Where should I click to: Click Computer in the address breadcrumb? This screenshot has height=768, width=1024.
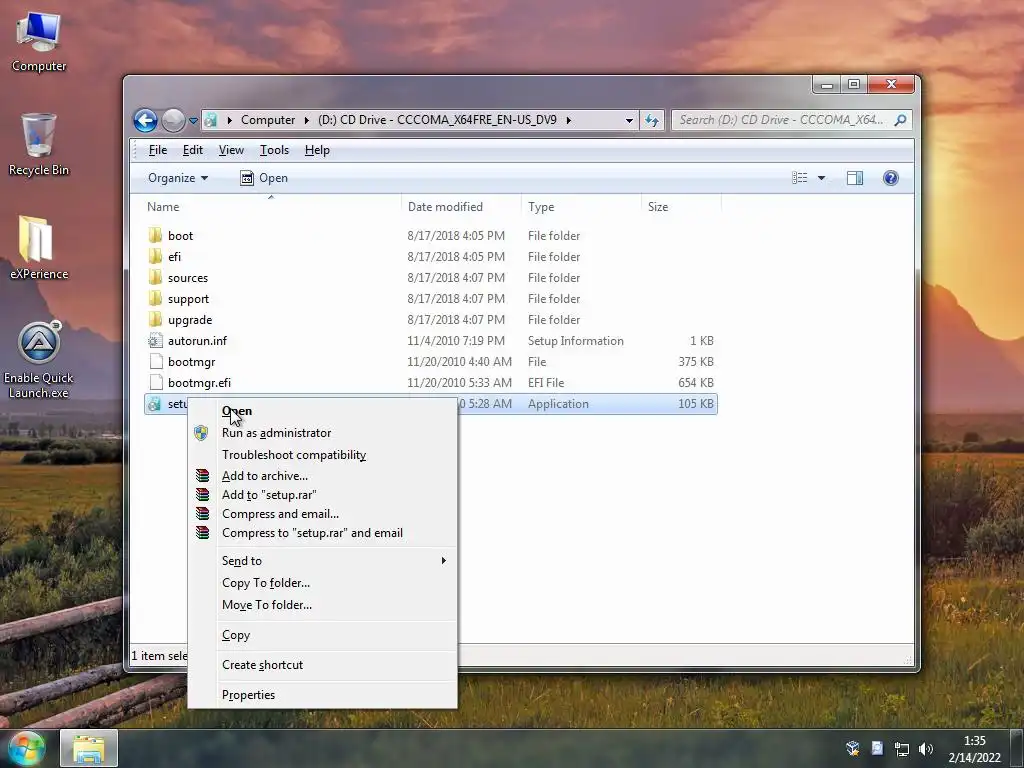coord(268,120)
